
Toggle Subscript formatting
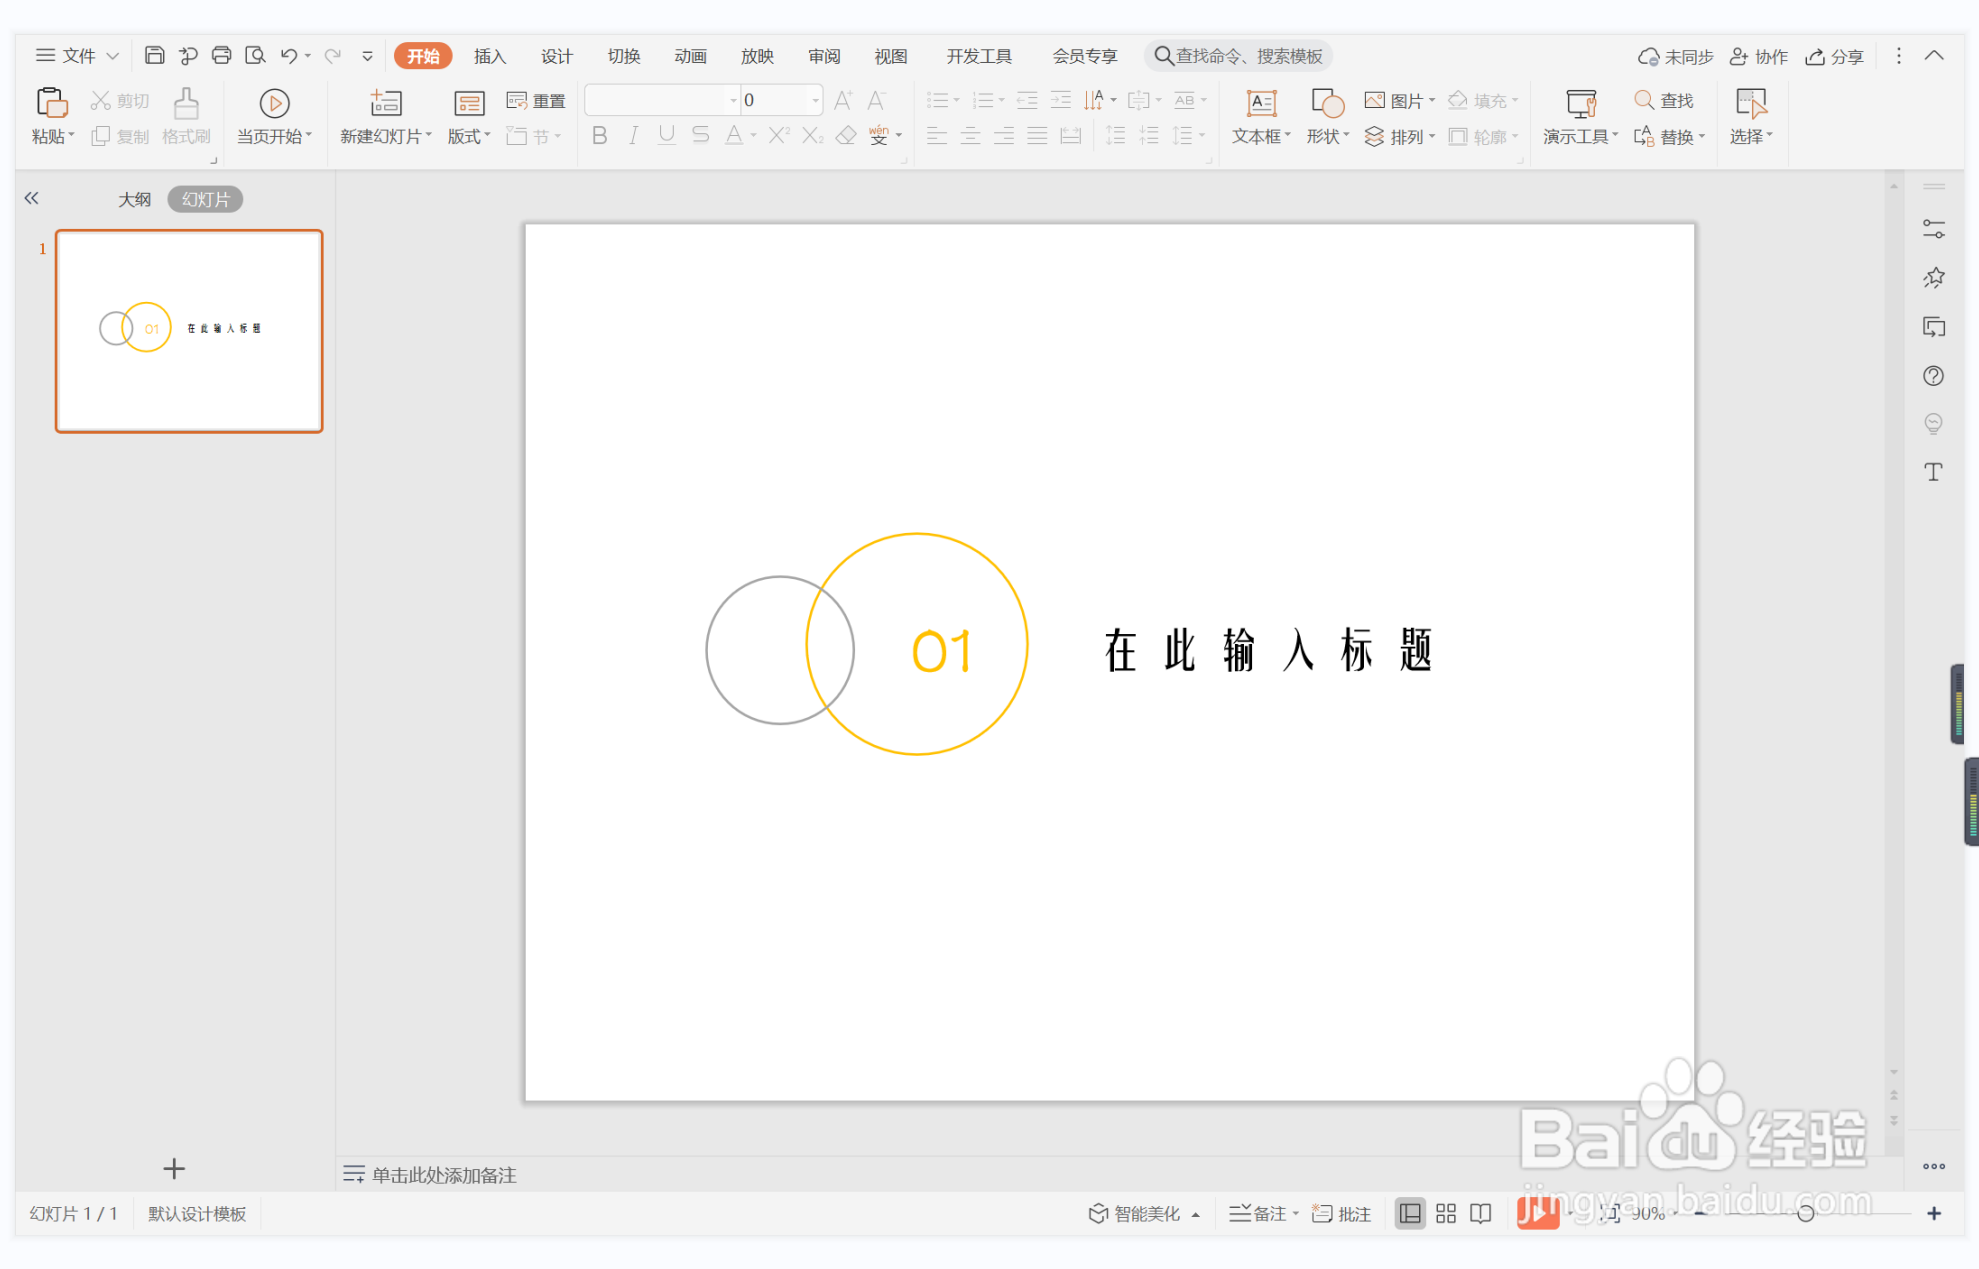(x=813, y=135)
